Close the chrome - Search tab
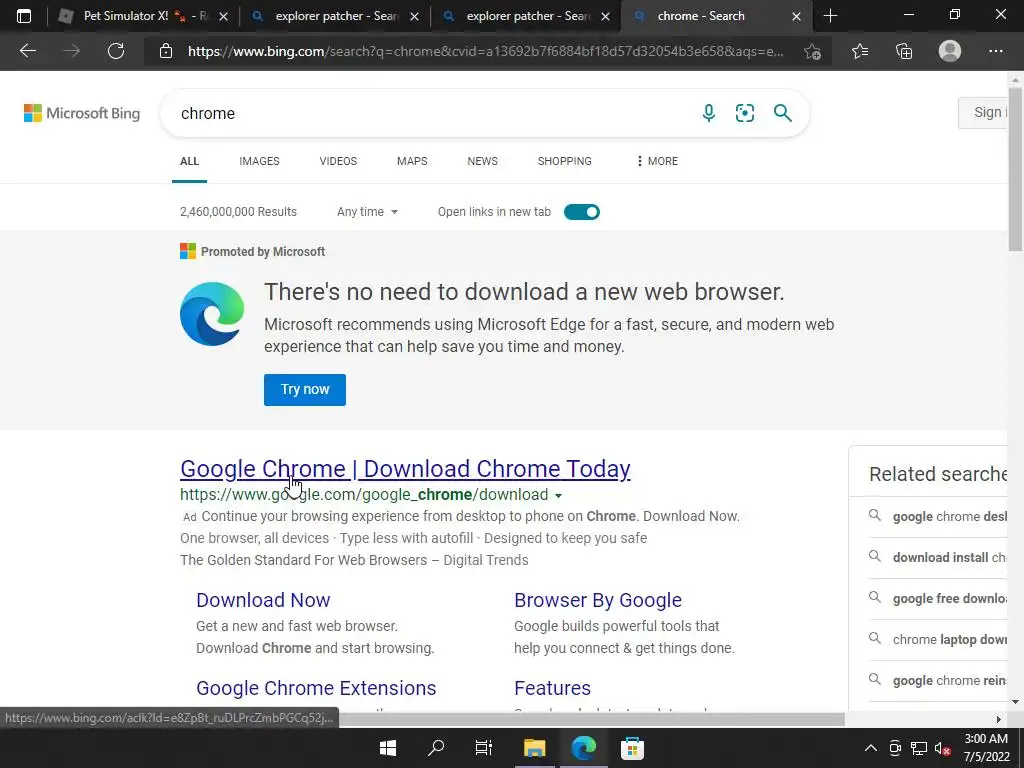 [796, 16]
